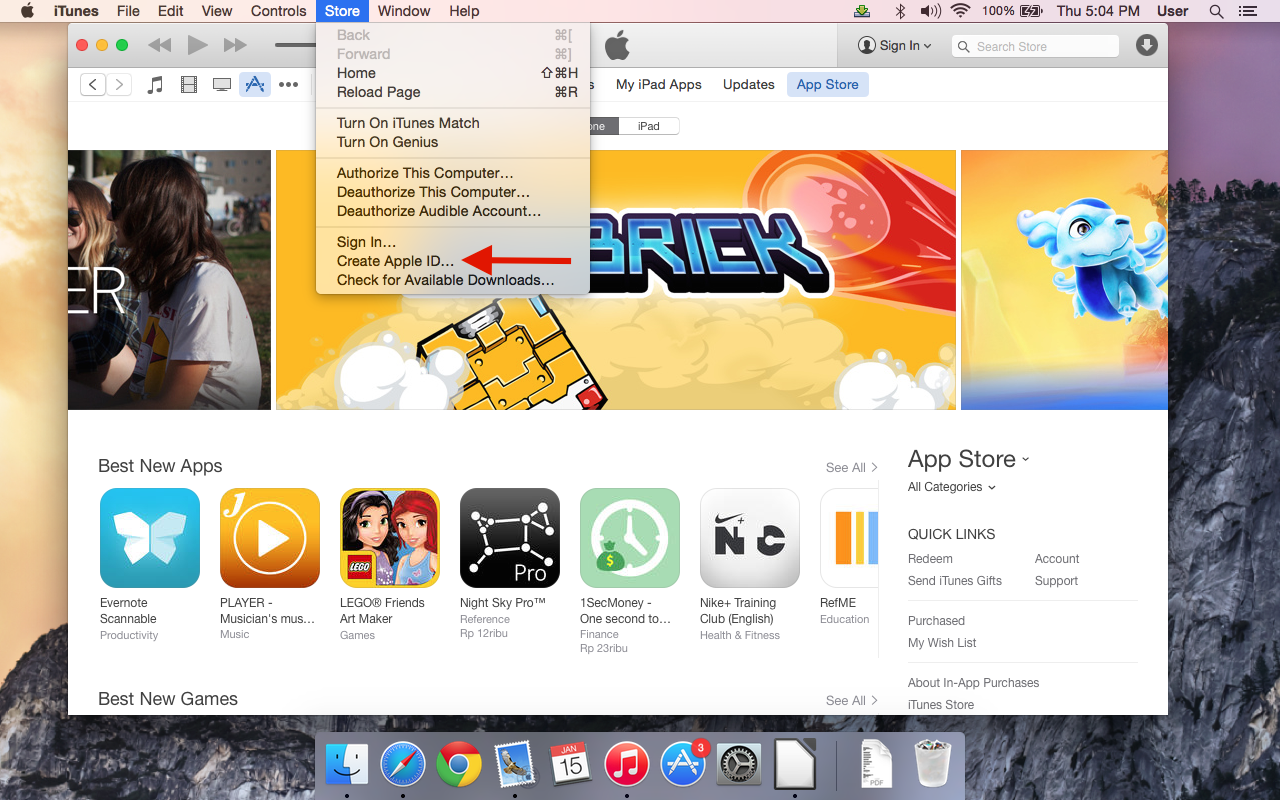Open the Movies library icon
Image resolution: width=1280 pixels, height=800 pixels.
tap(189, 85)
